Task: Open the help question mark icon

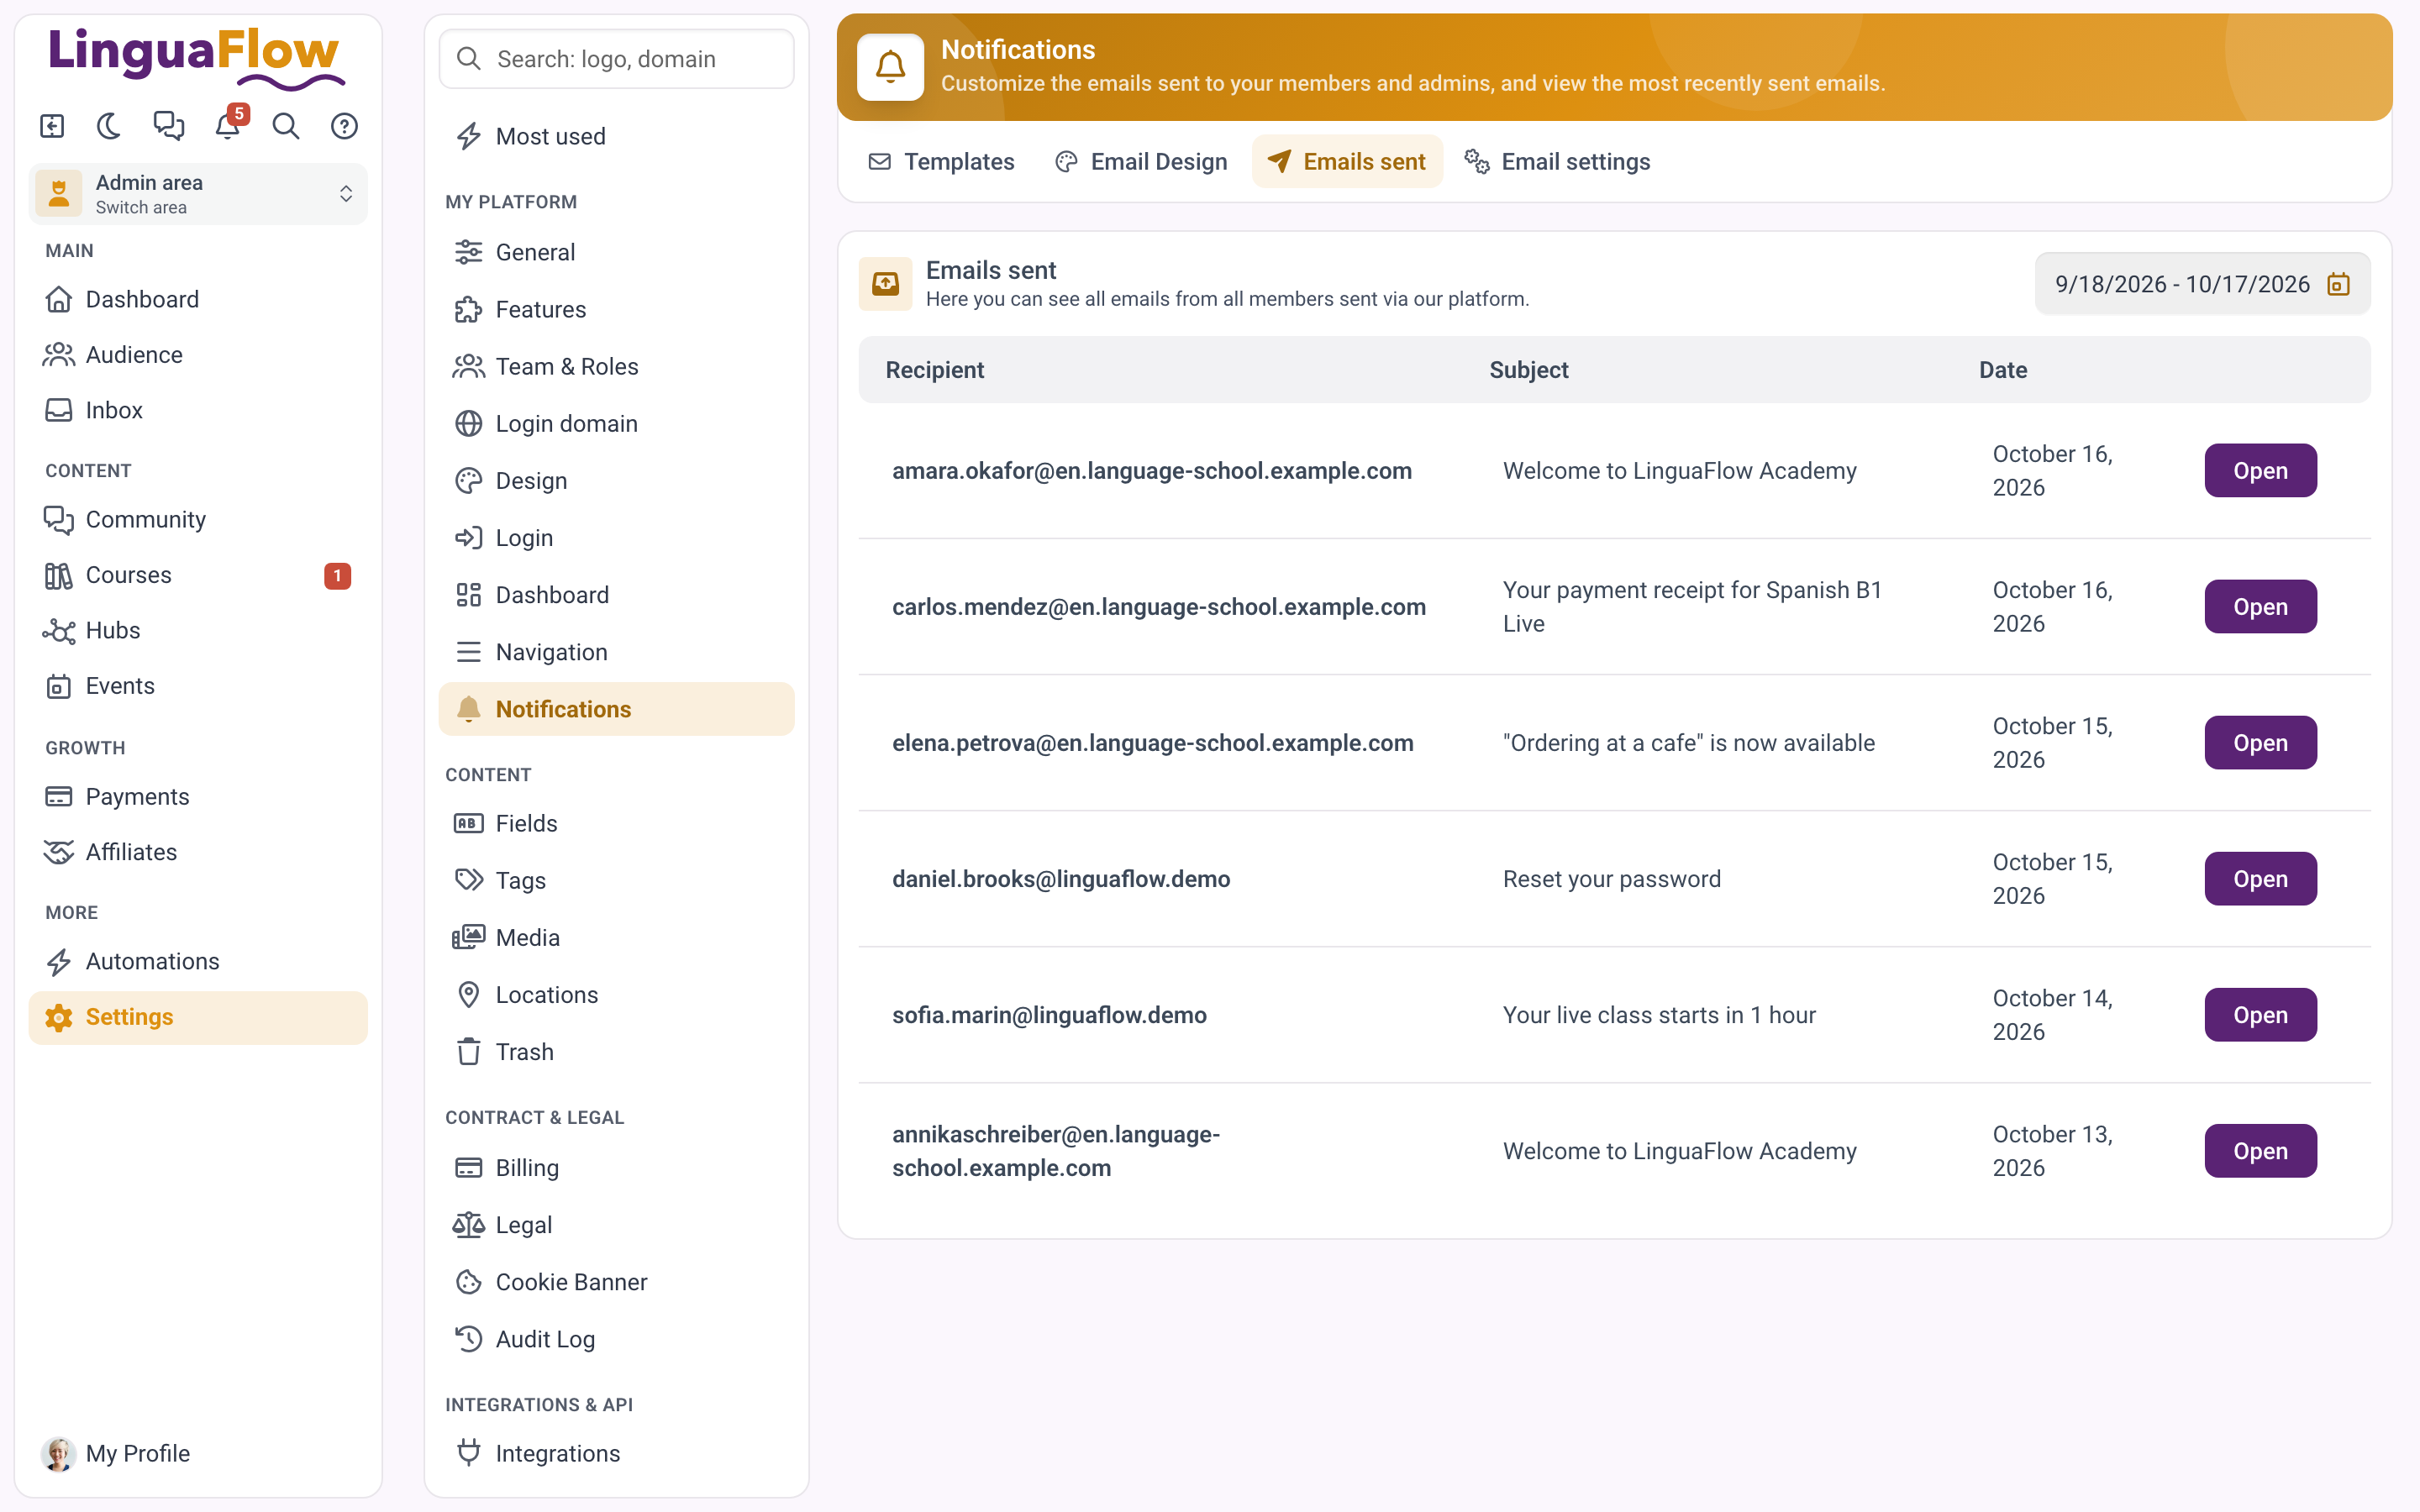Action: pos(345,126)
